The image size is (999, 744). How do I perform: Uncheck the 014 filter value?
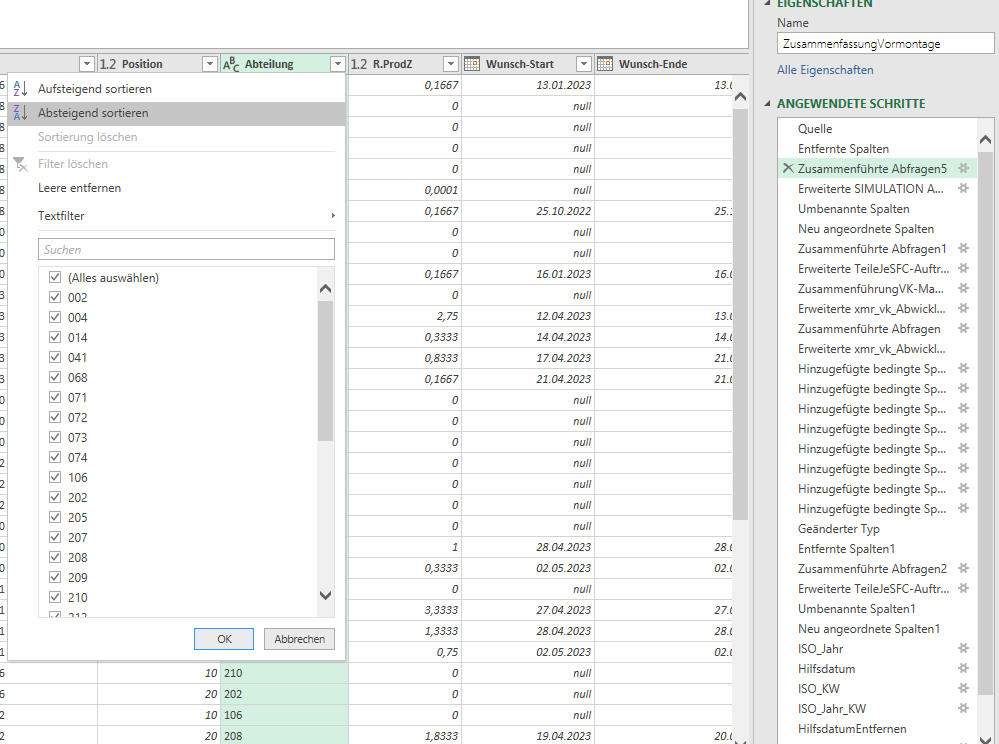tap(55, 337)
